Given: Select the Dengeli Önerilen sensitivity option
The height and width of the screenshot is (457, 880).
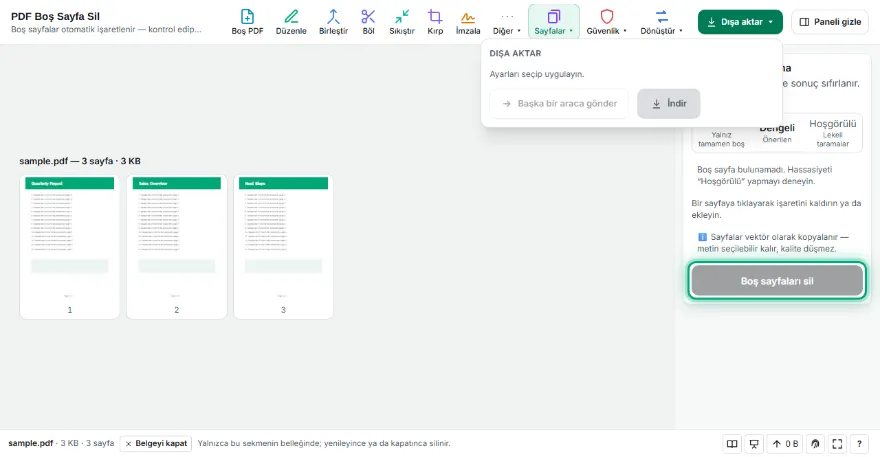Looking at the screenshot, I should pyautogui.click(x=777, y=134).
